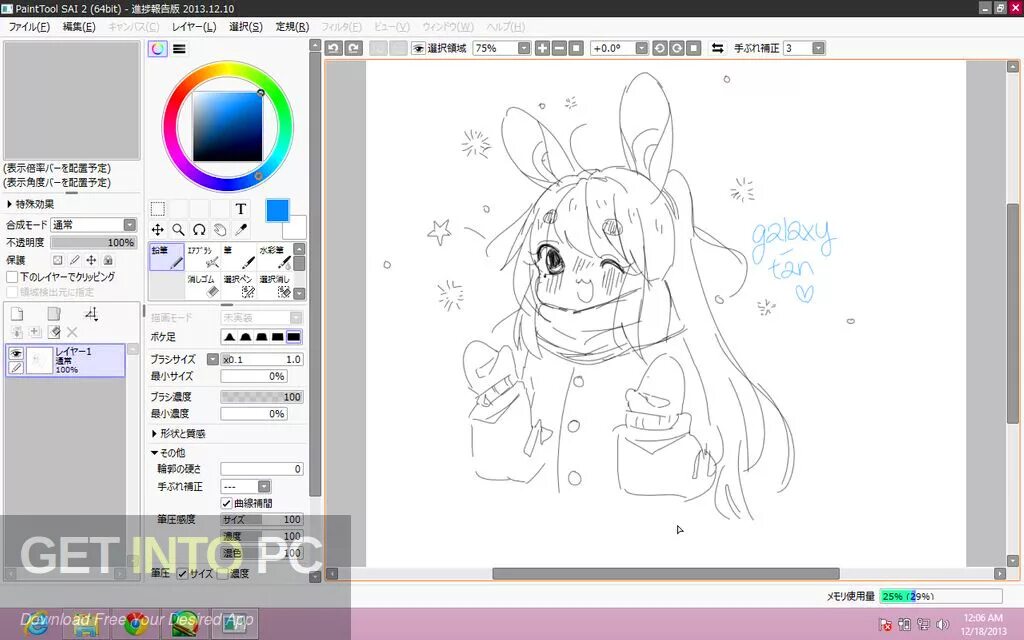This screenshot has height=640, width=1024.
Task: Click the 輪郭の硬さ value field
Action: 261,469
